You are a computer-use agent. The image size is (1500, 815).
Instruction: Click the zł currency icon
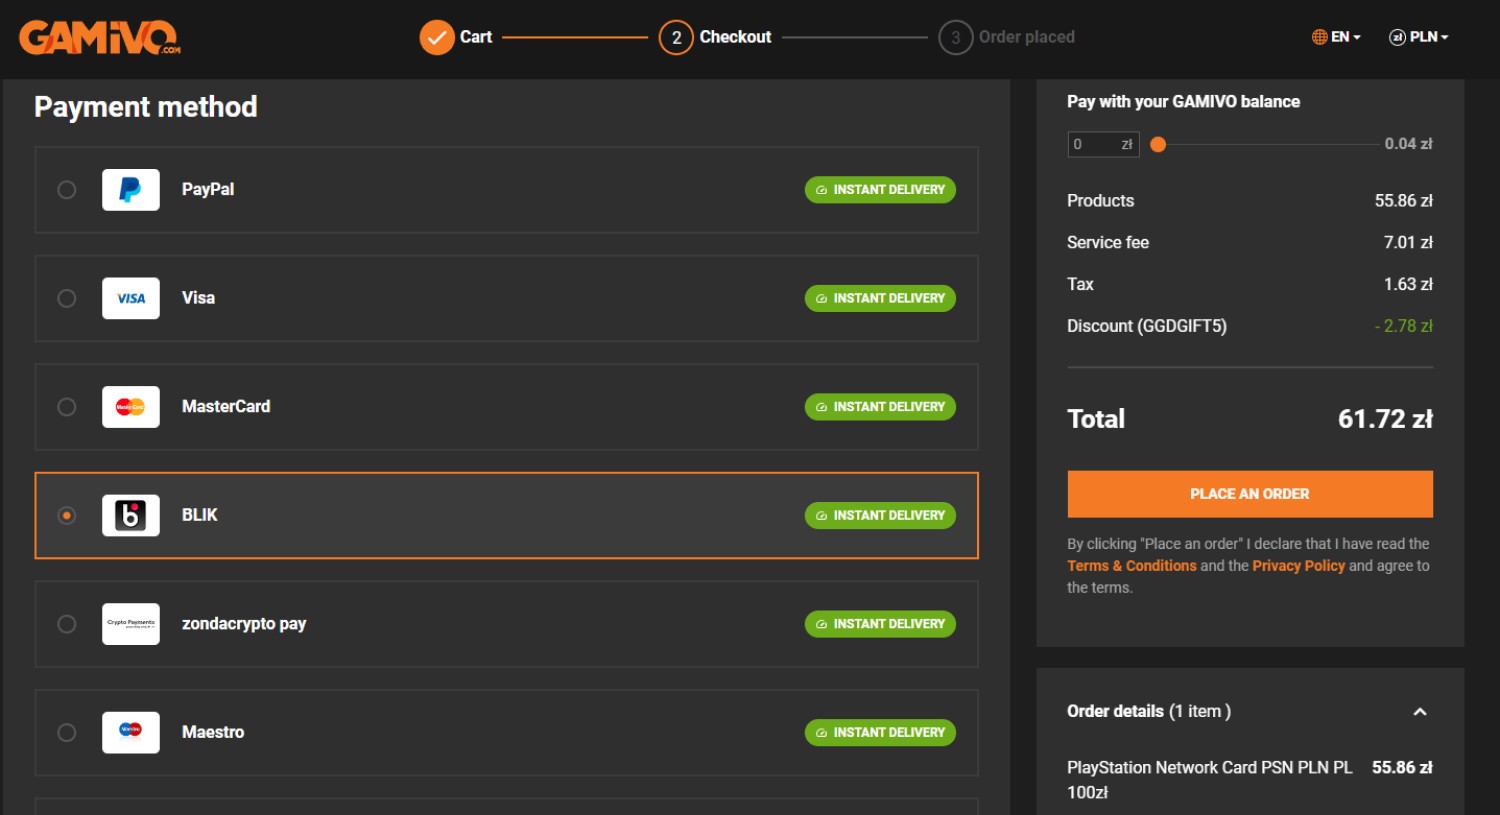click(x=1397, y=37)
